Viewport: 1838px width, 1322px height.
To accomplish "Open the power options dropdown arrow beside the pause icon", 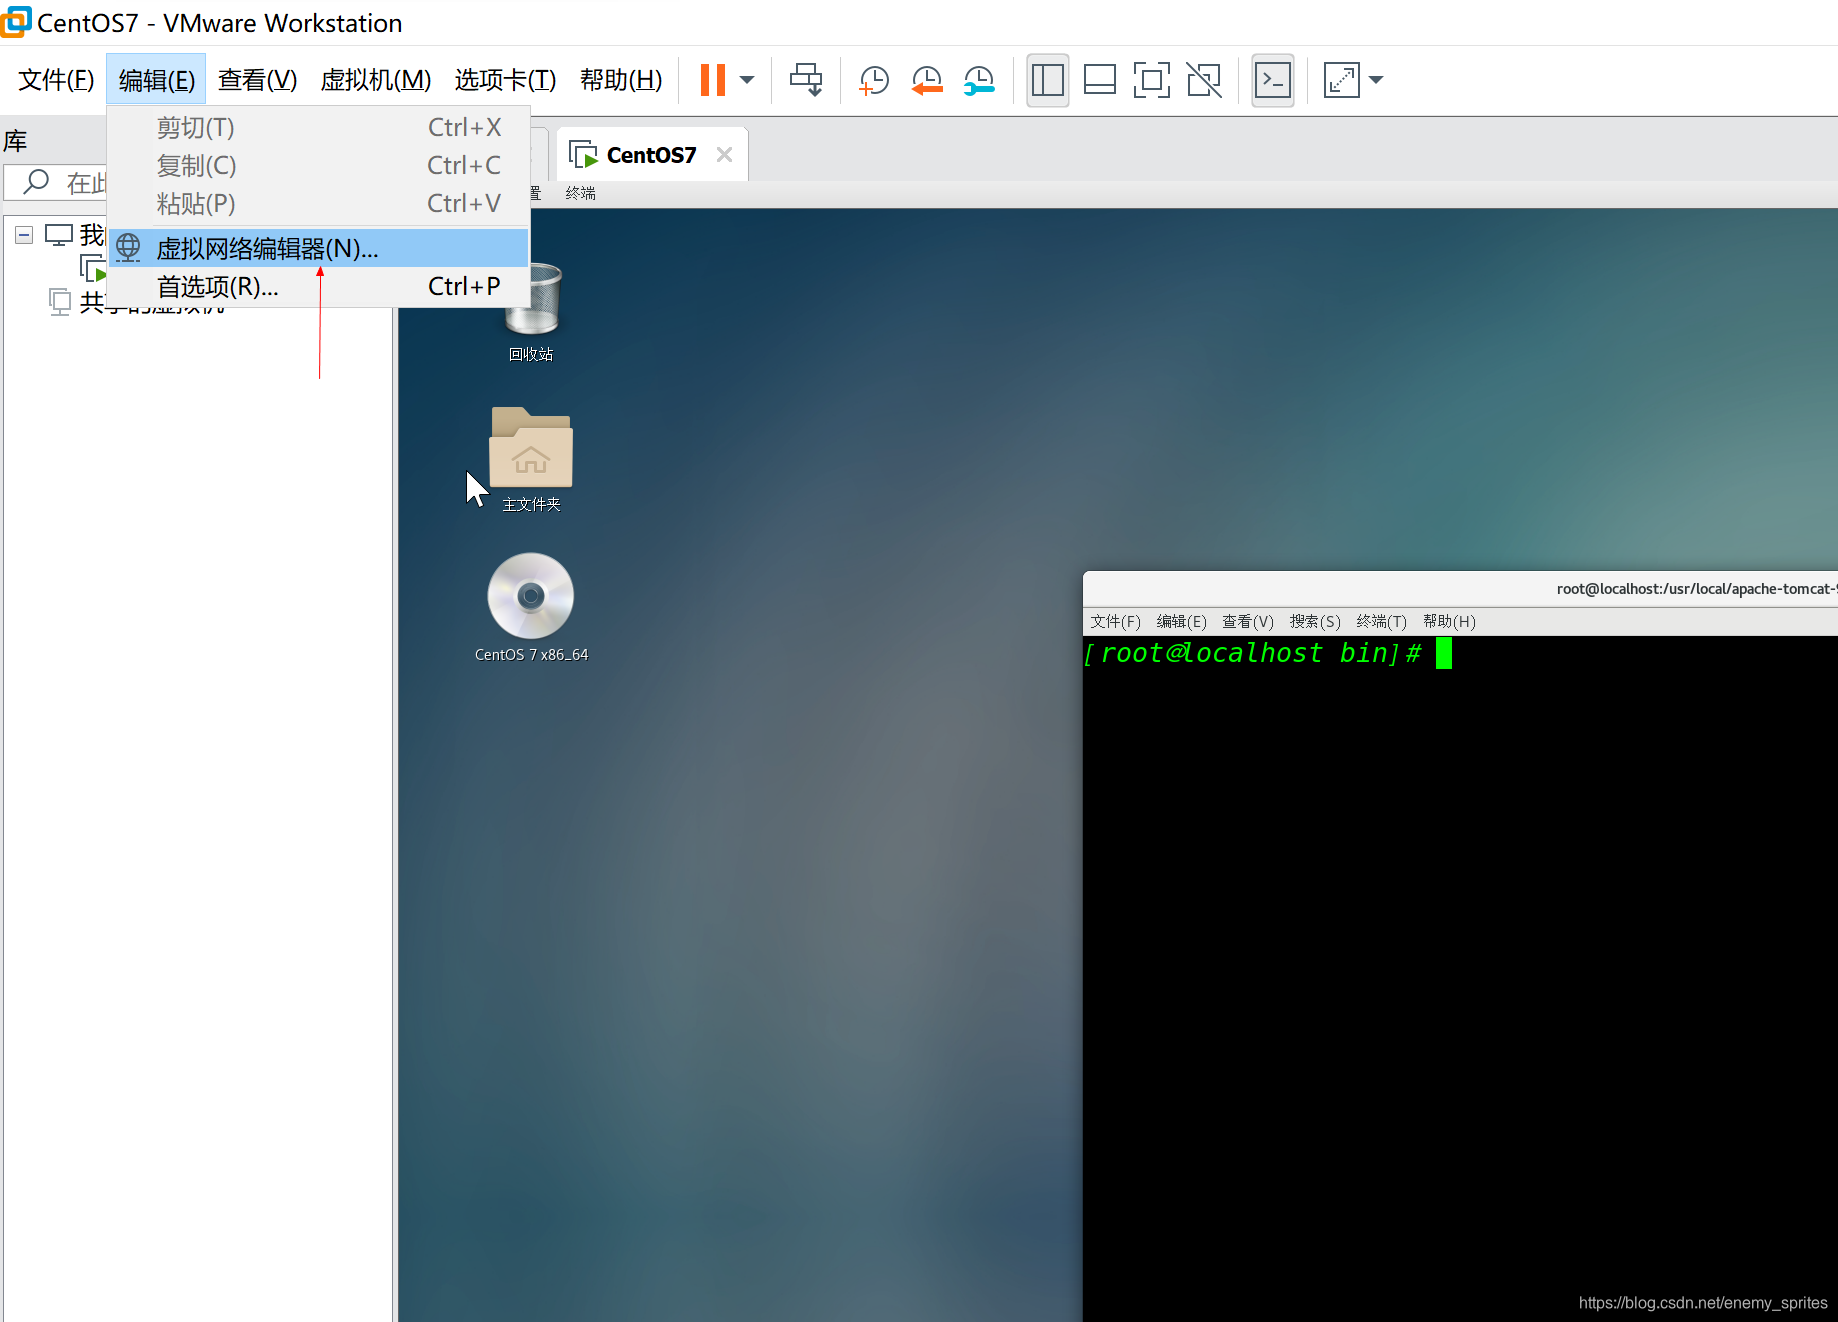I will pos(747,80).
